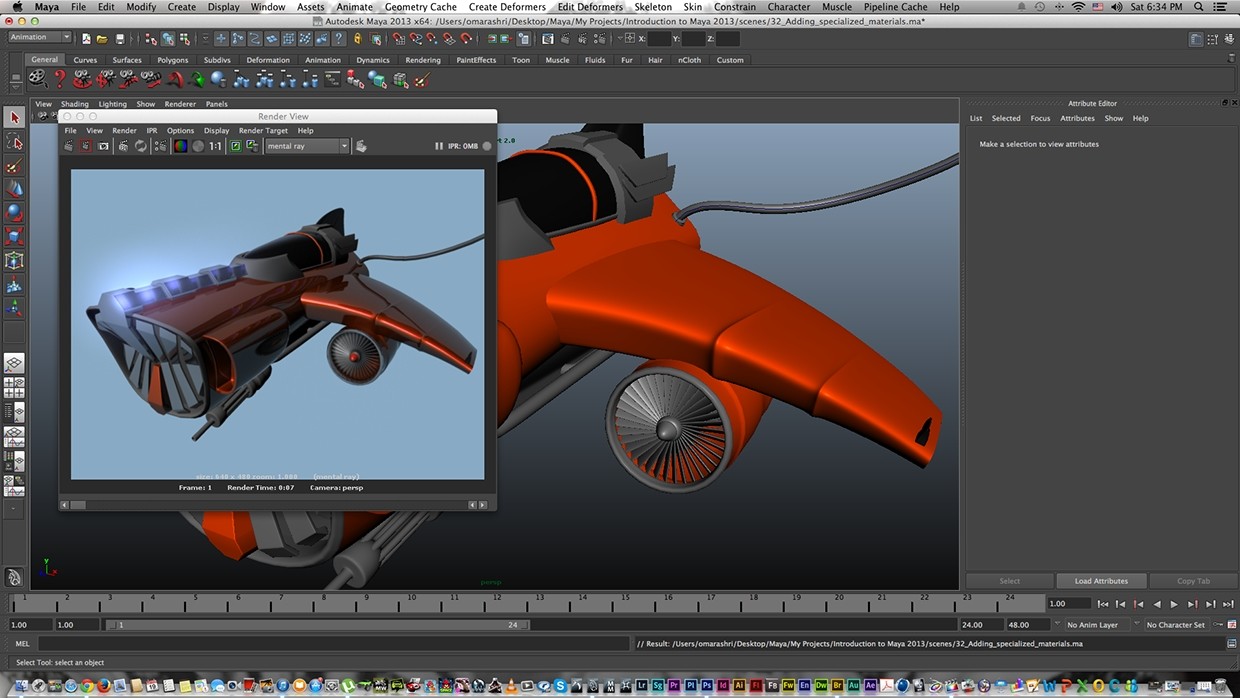Open Lighting menu in viewport panel
Image resolution: width=1240 pixels, height=698 pixels.
click(x=112, y=104)
